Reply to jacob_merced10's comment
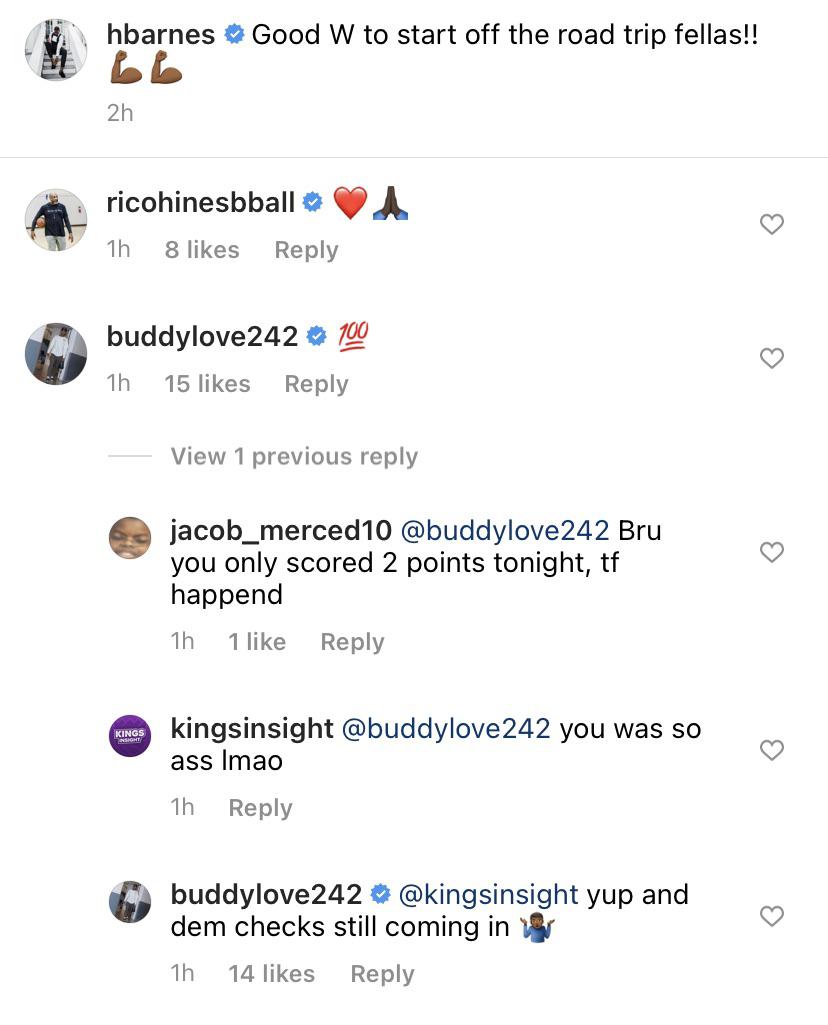Image resolution: width=828 pixels, height=1025 pixels. pyautogui.click(x=352, y=642)
